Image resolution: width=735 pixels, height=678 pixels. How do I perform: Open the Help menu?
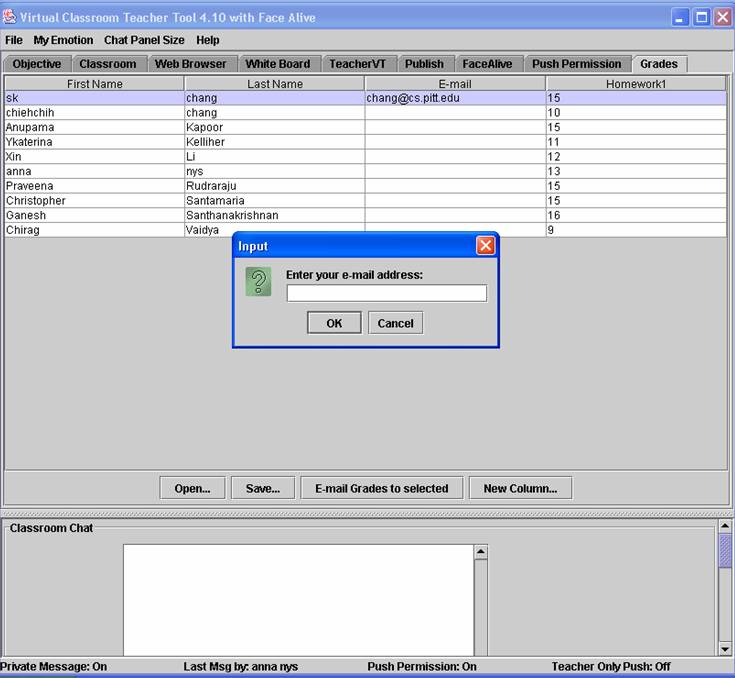coord(208,40)
